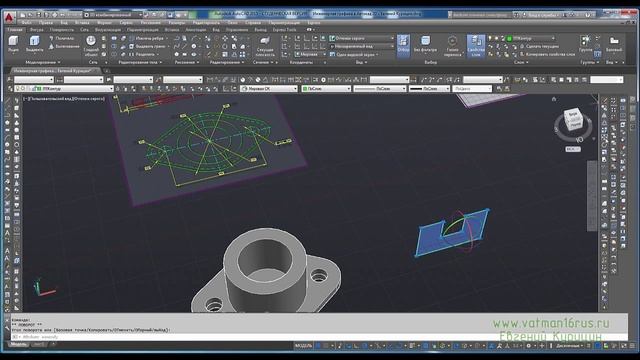Open the AutoCAD application menu button
640x360 pixels.
[9, 17]
